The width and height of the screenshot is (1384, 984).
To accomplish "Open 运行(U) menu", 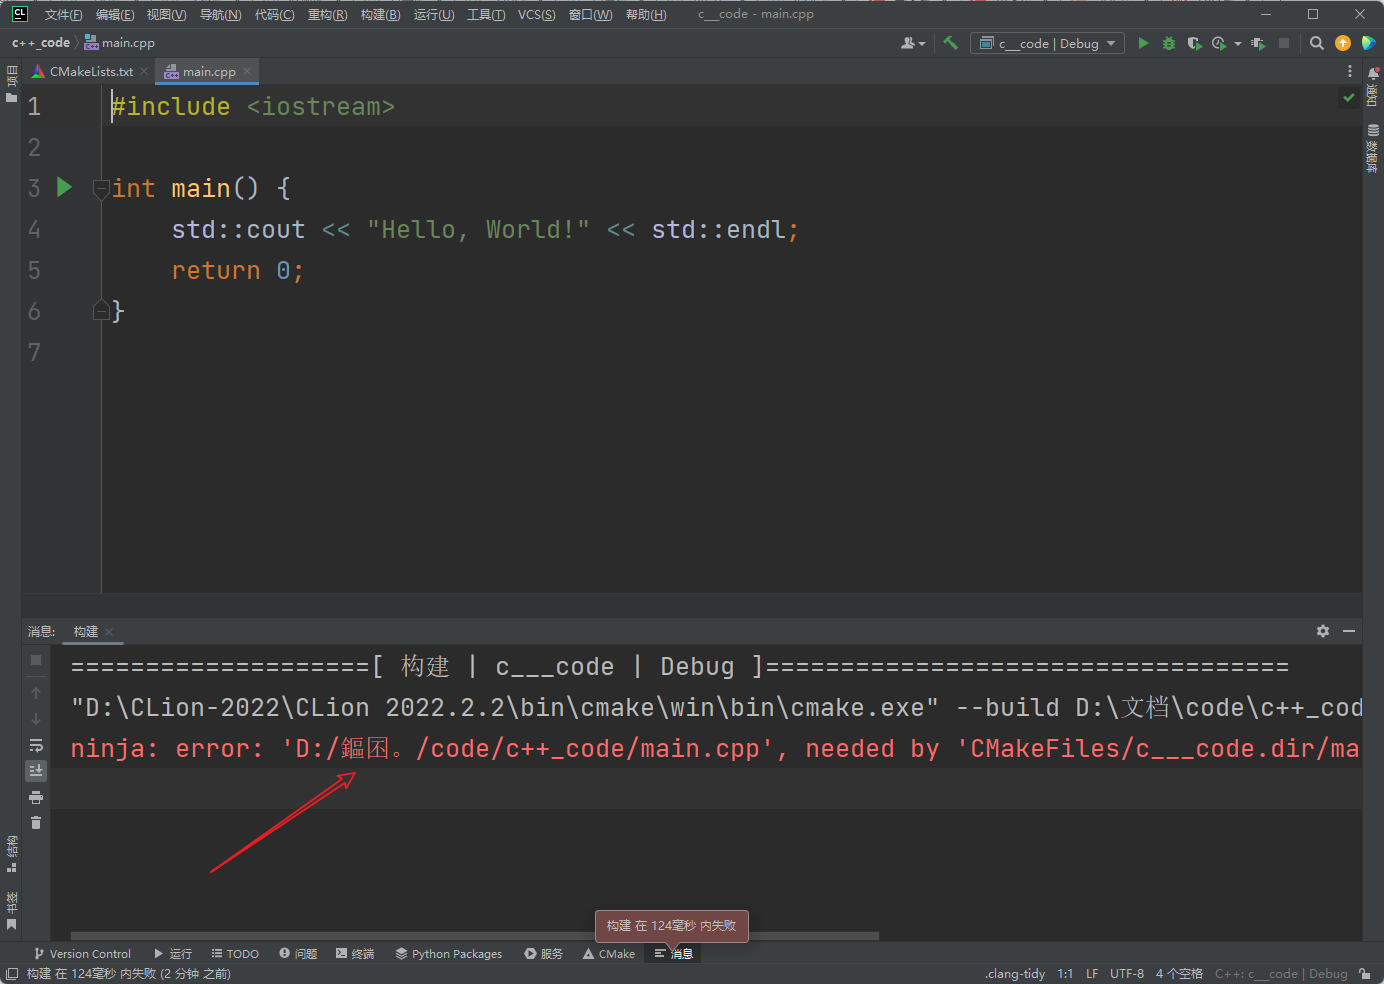I will pyautogui.click(x=434, y=14).
